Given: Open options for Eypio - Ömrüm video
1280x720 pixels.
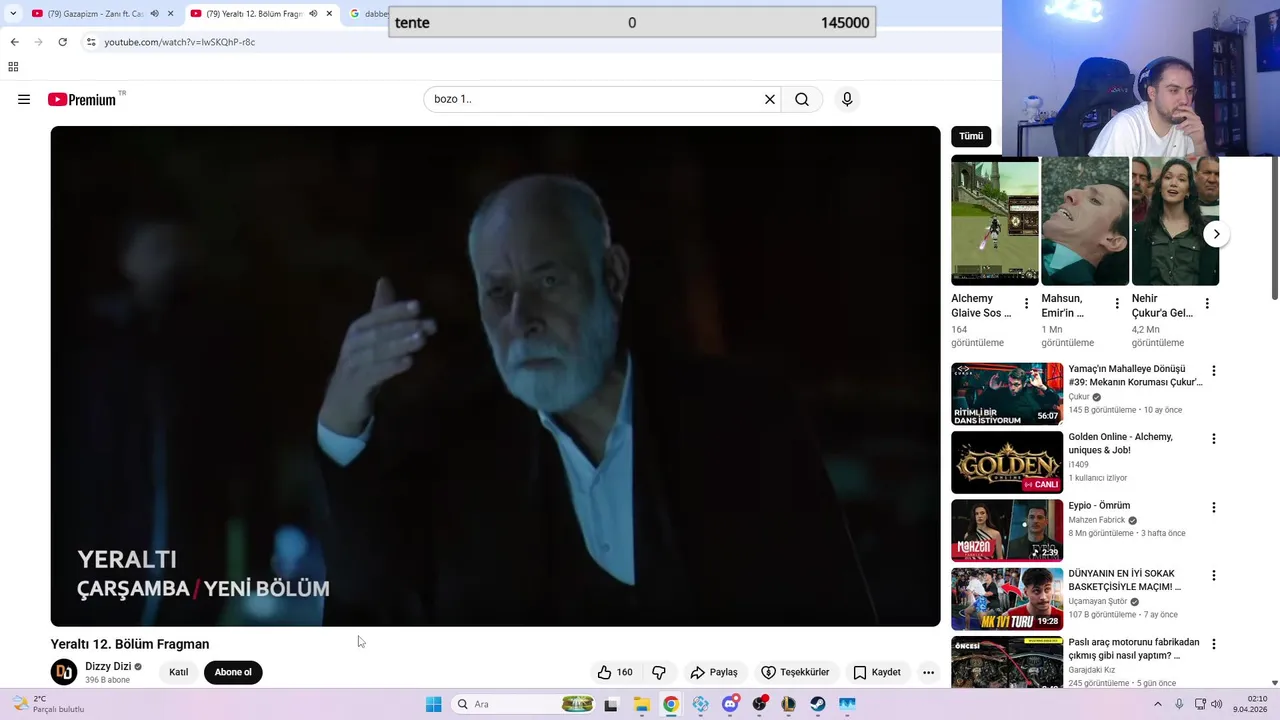Looking at the screenshot, I should pos(1214,508).
